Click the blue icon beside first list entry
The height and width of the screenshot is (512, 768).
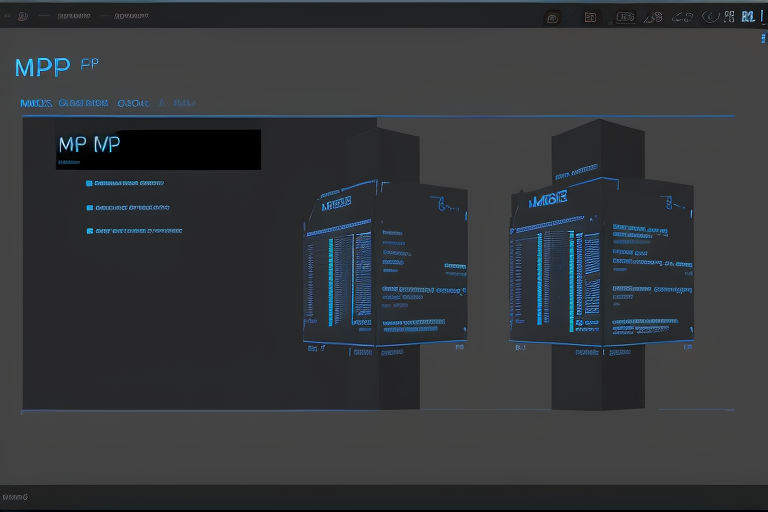[89, 184]
